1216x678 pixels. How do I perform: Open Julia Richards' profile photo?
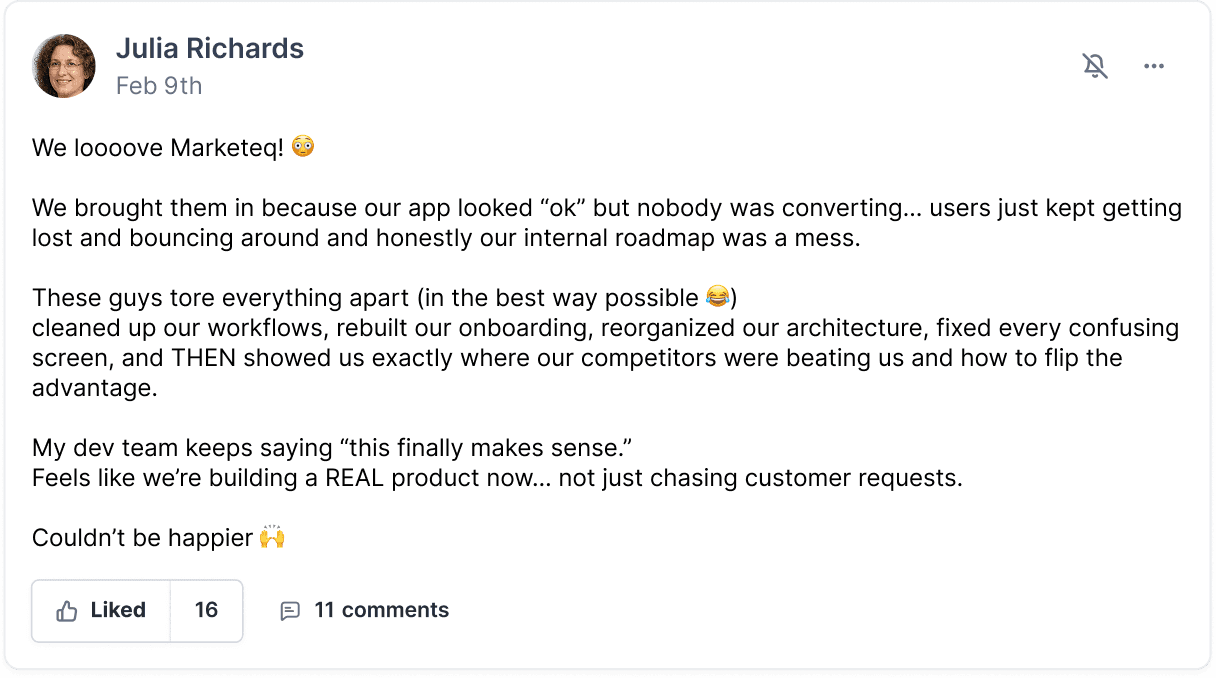point(64,66)
